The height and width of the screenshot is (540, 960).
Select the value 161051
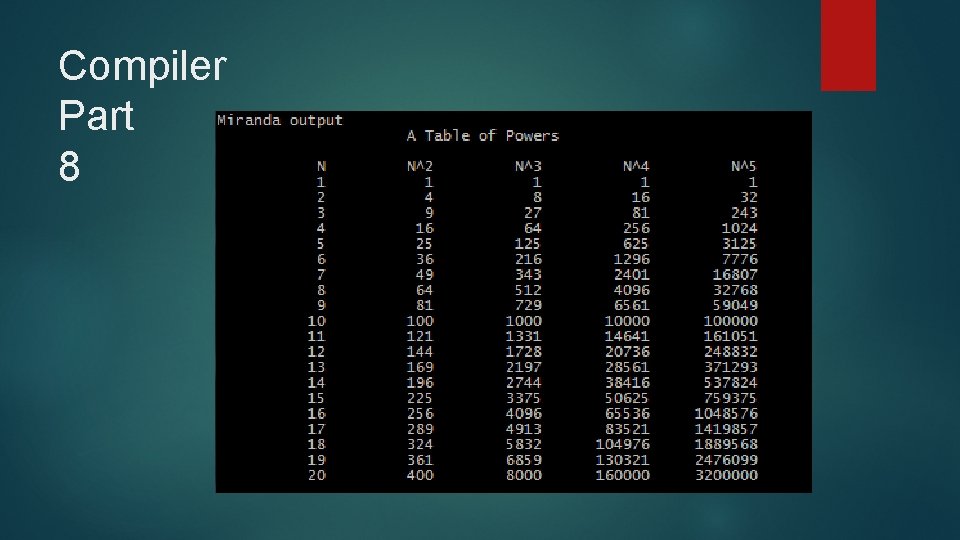pyautogui.click(x=730, y=337)
